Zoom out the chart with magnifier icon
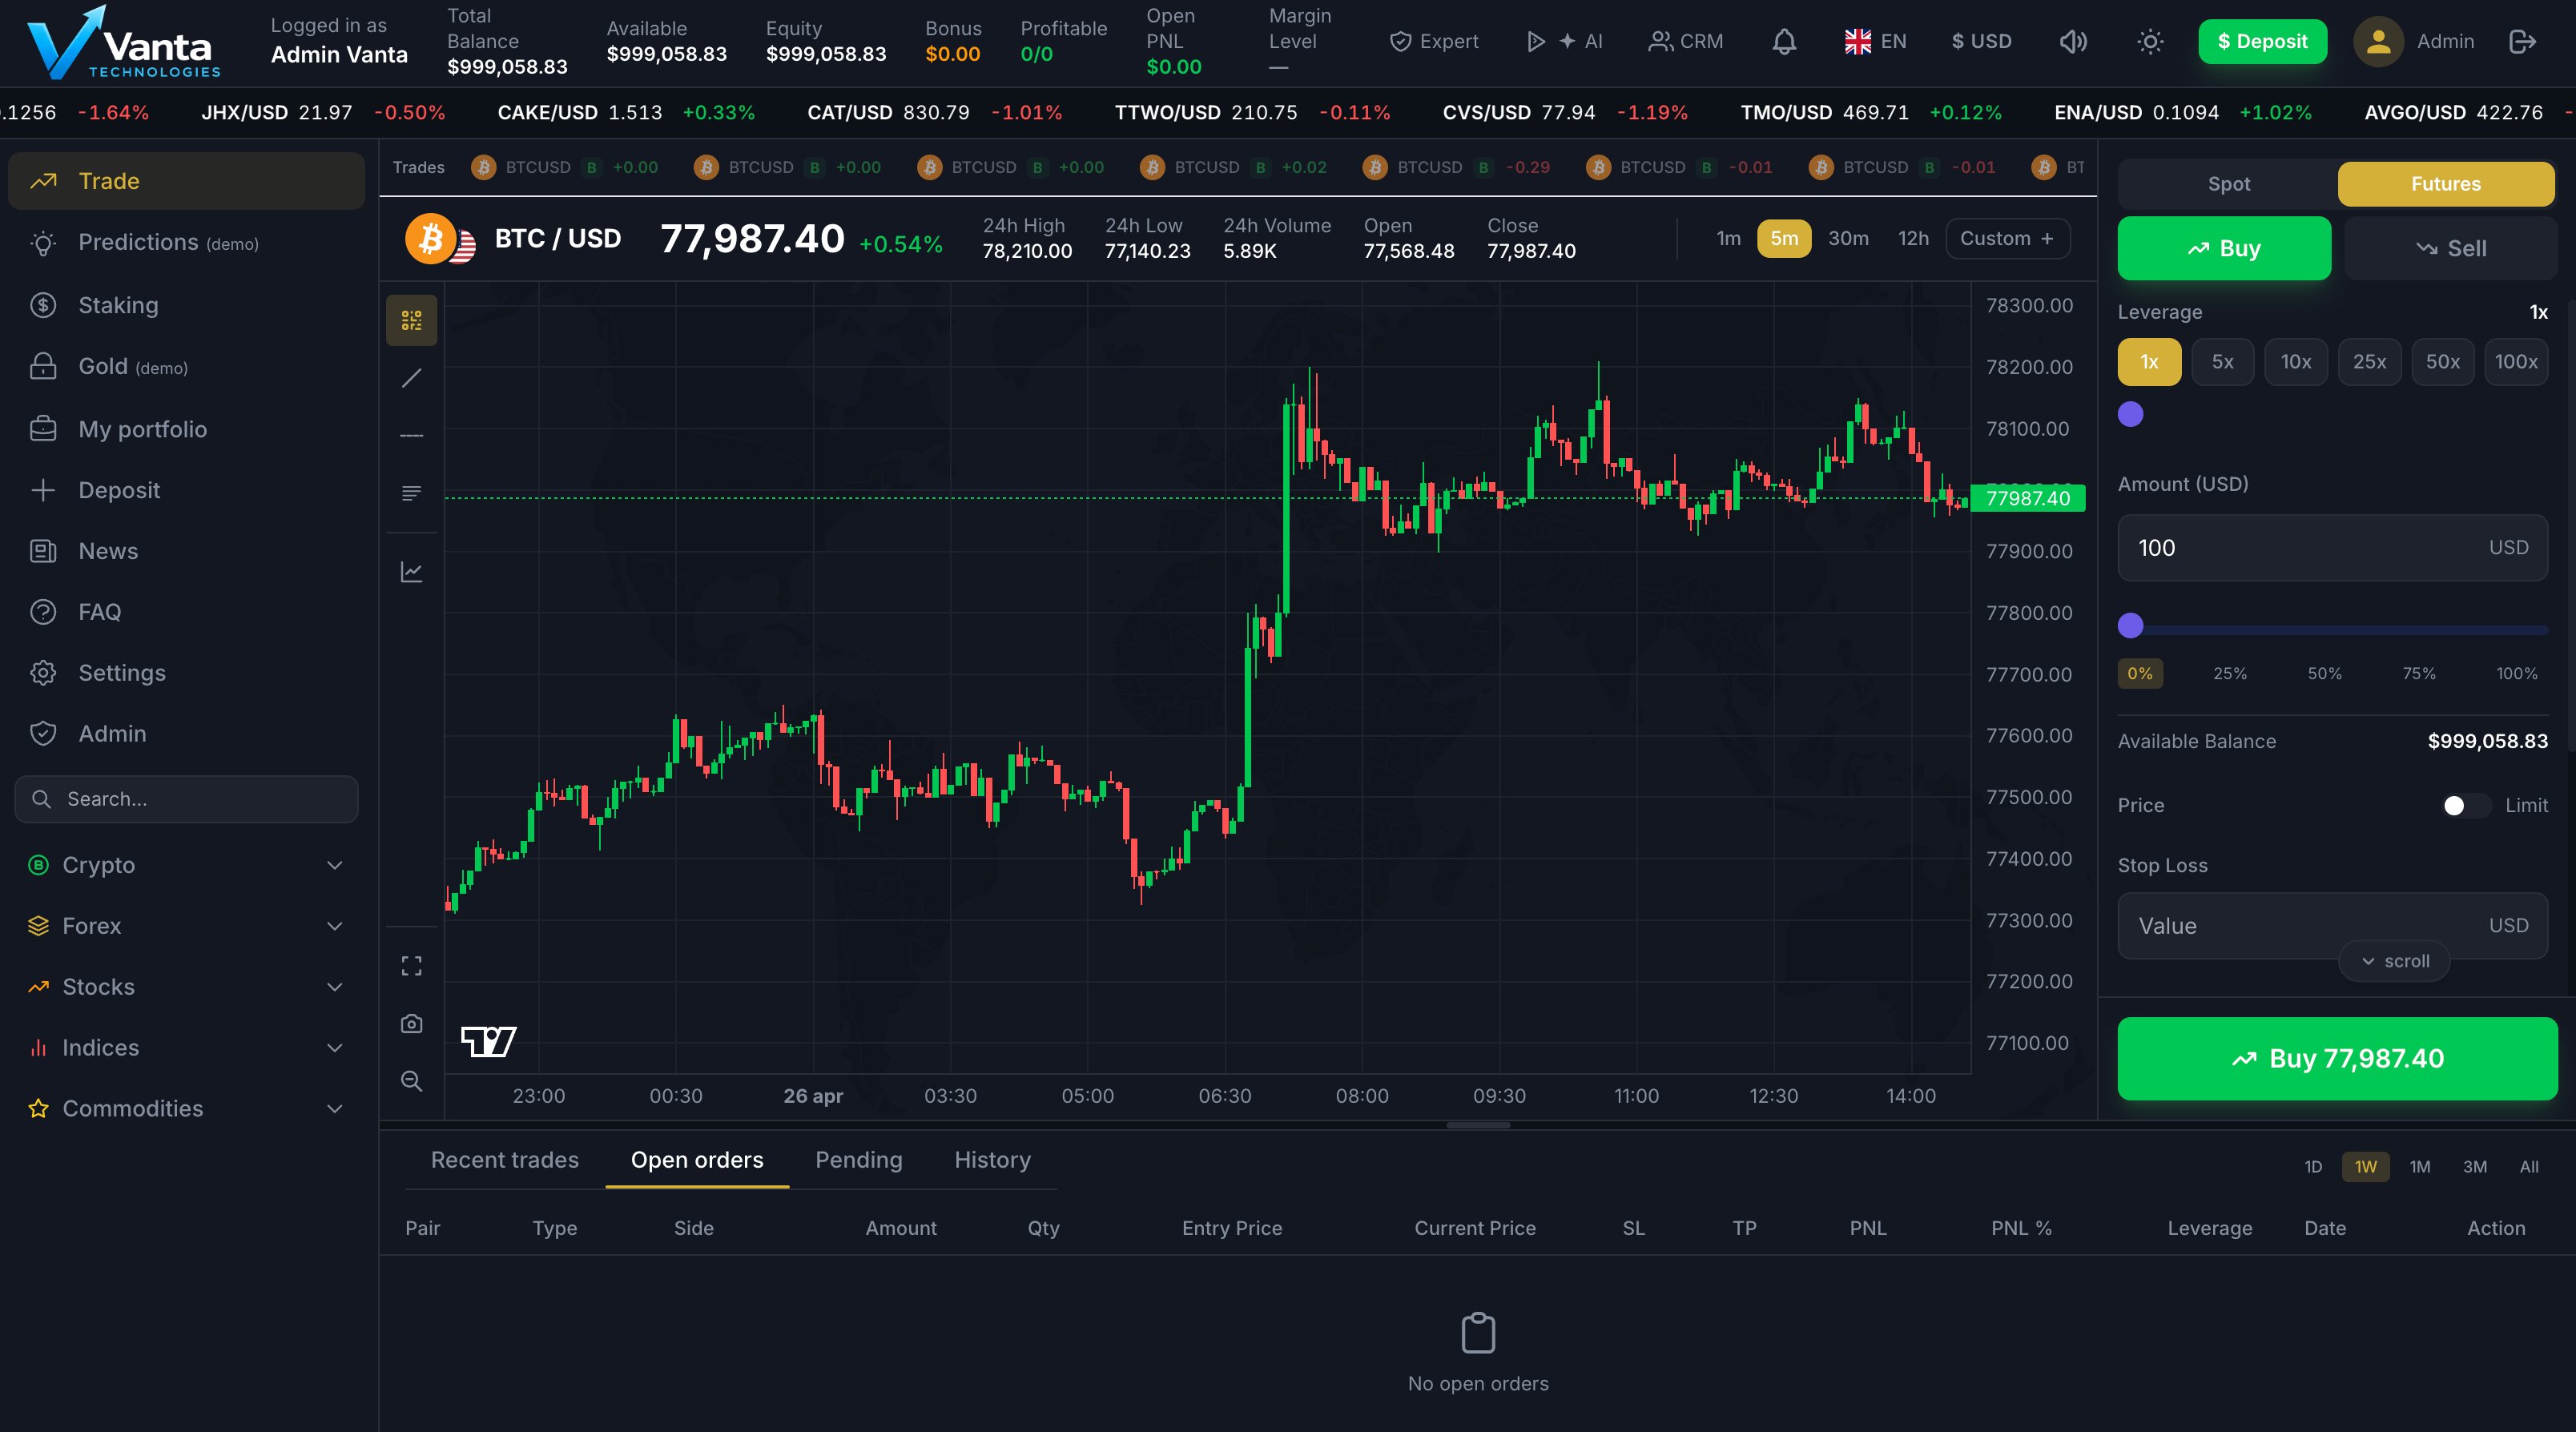Screen dimensions: 2576x1432 click(411, 1081)
